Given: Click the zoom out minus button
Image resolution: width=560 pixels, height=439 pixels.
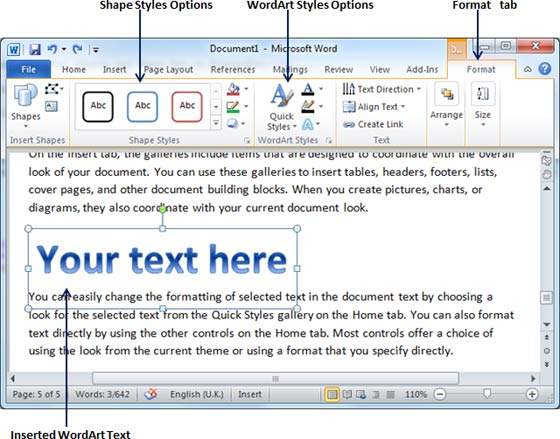Looking at the screenshot, I should [440, 394].
